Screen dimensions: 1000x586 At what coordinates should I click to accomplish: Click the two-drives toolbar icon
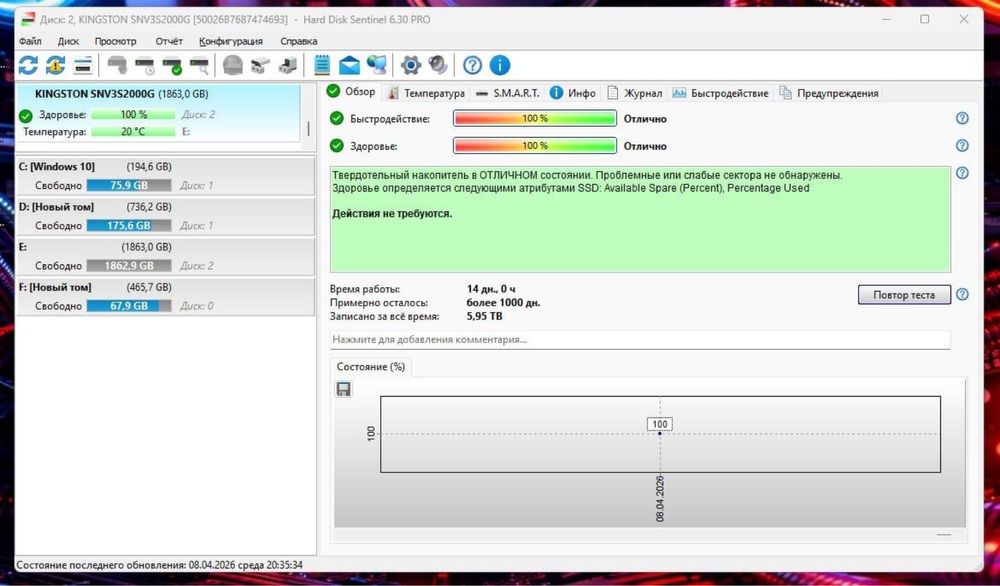point(260,65)
